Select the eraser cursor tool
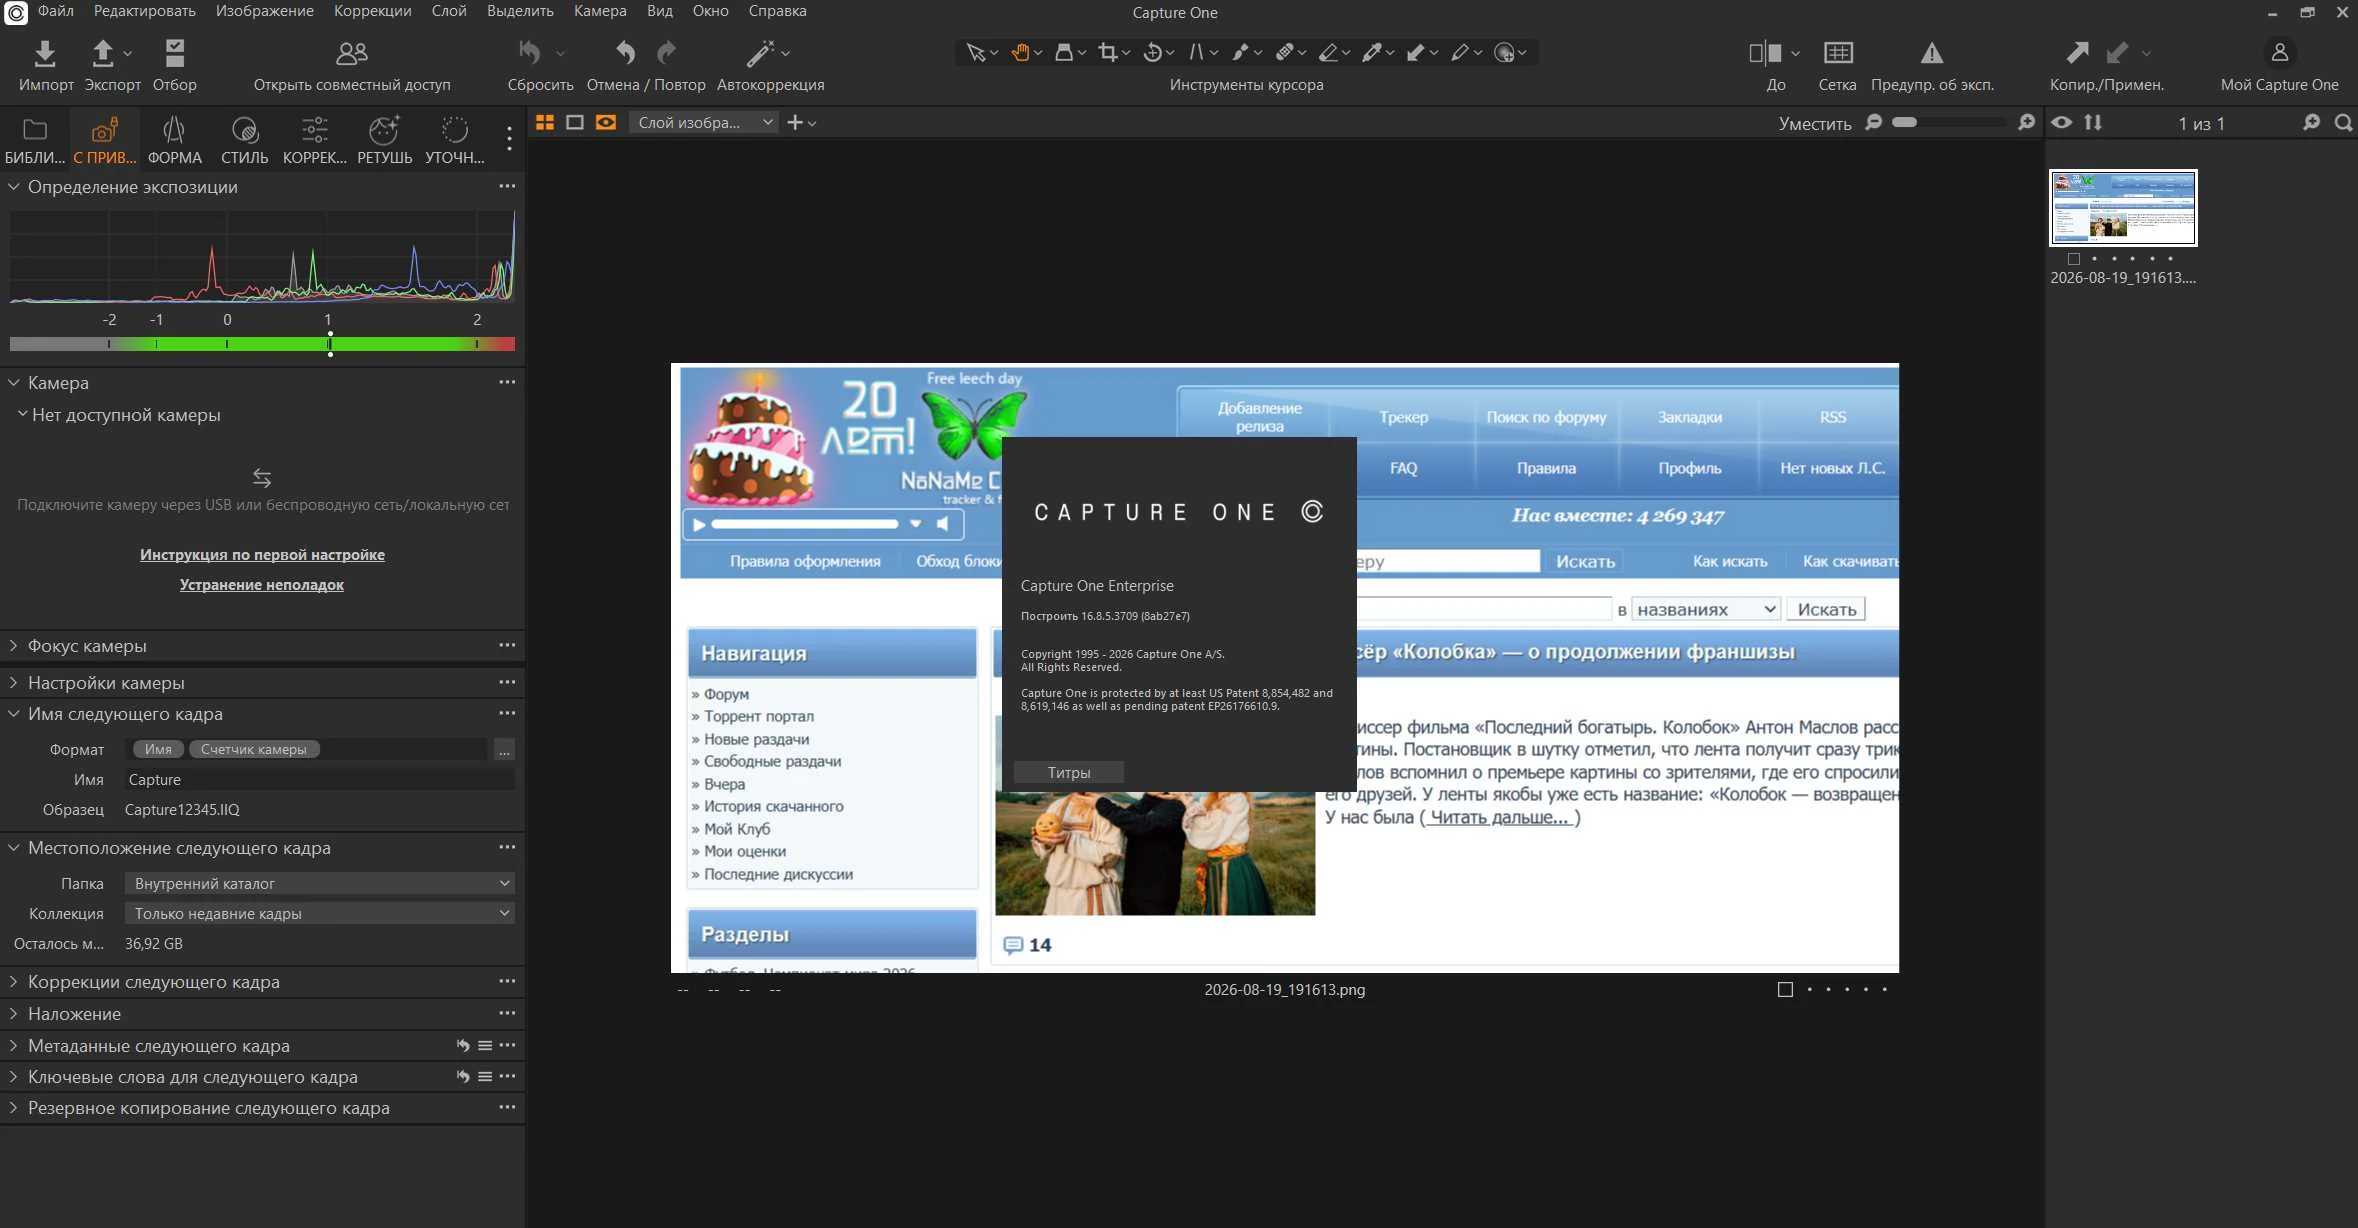 (1329, 52)
